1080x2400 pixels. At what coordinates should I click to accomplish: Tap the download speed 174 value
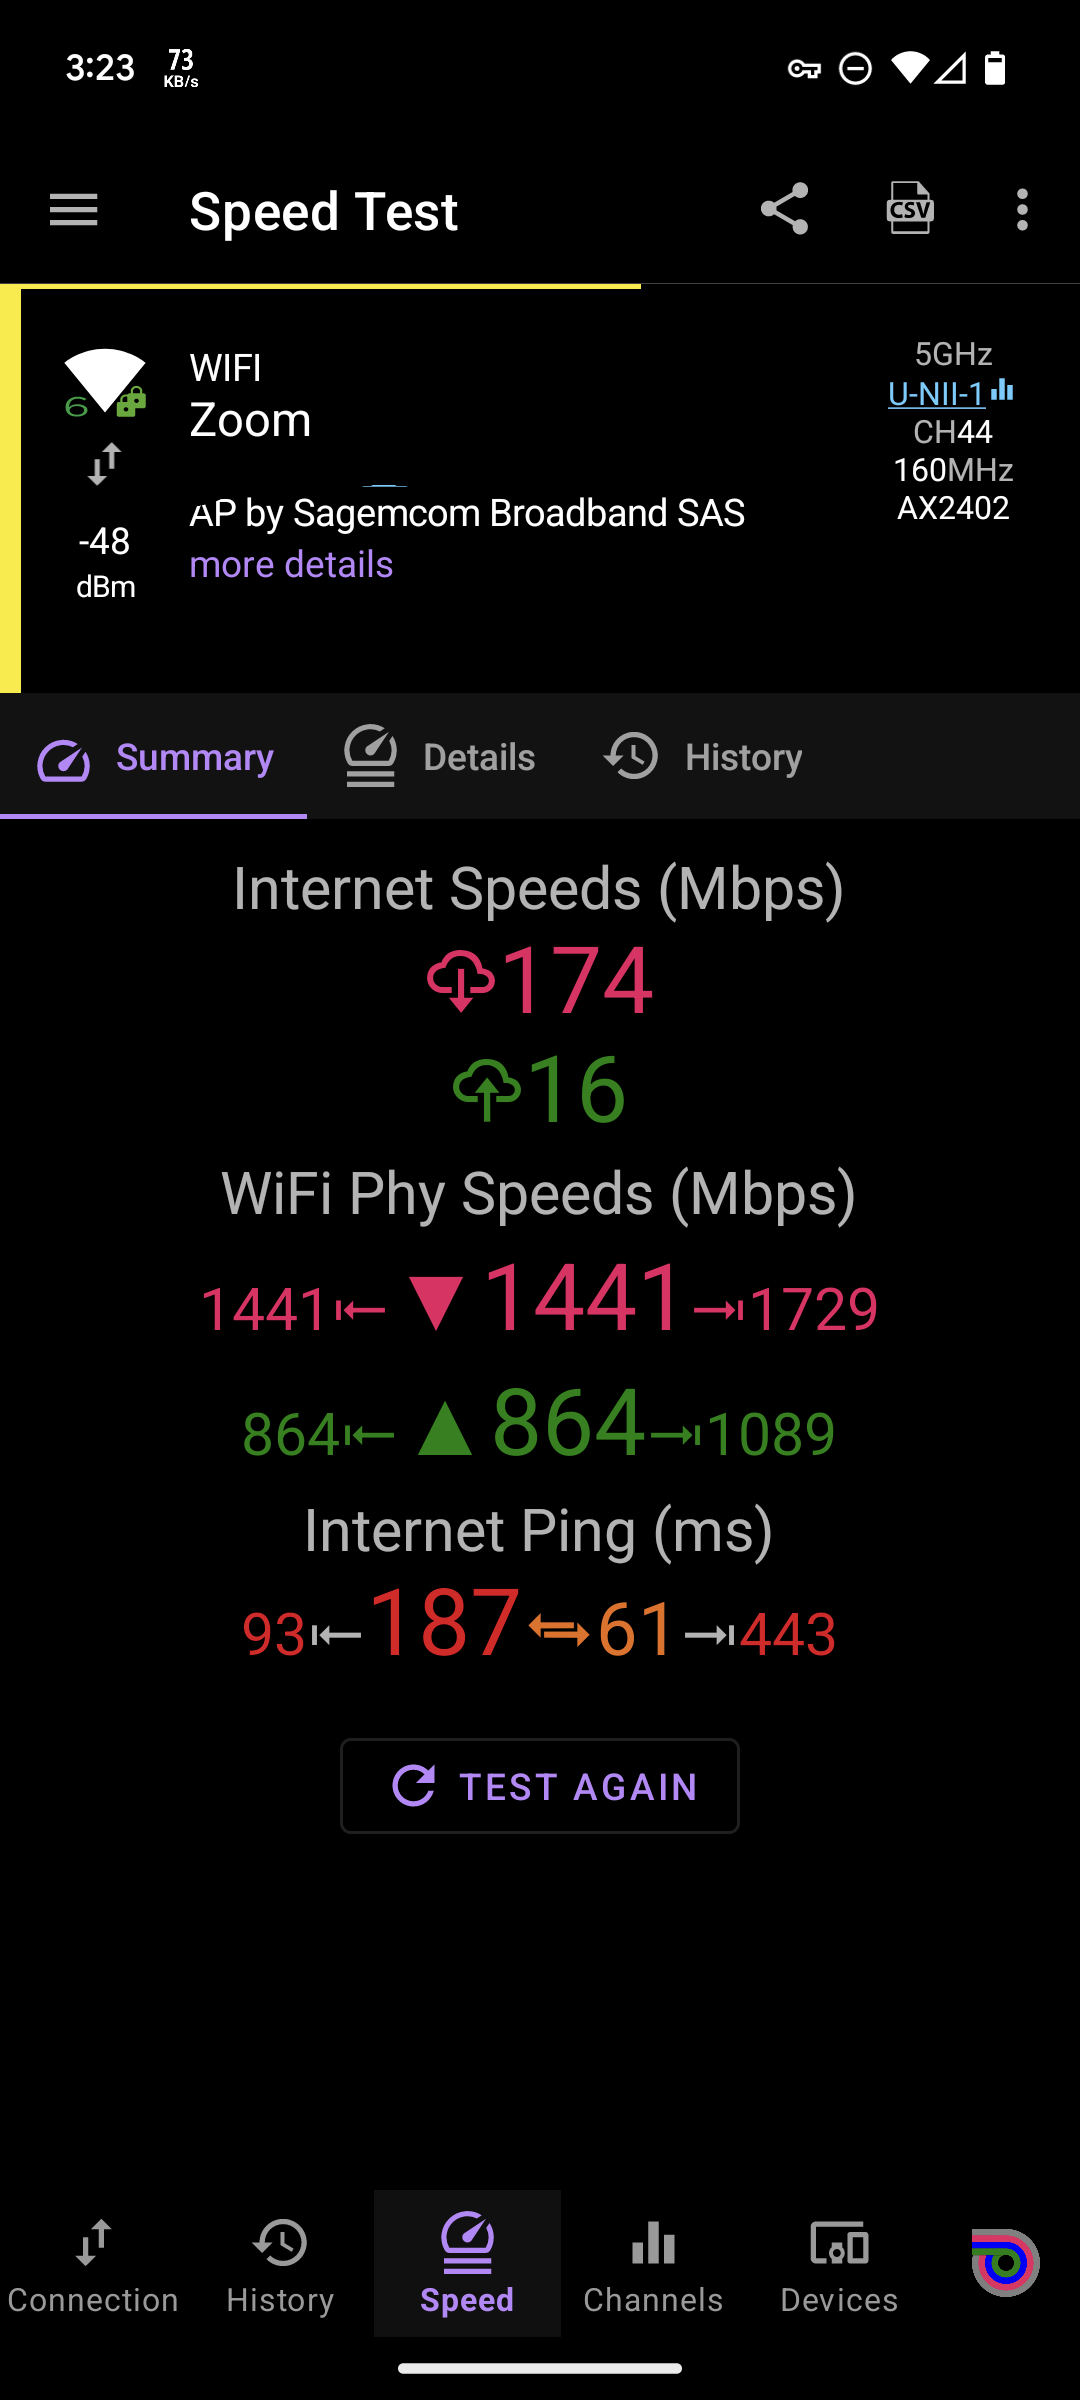click(577, 981)
